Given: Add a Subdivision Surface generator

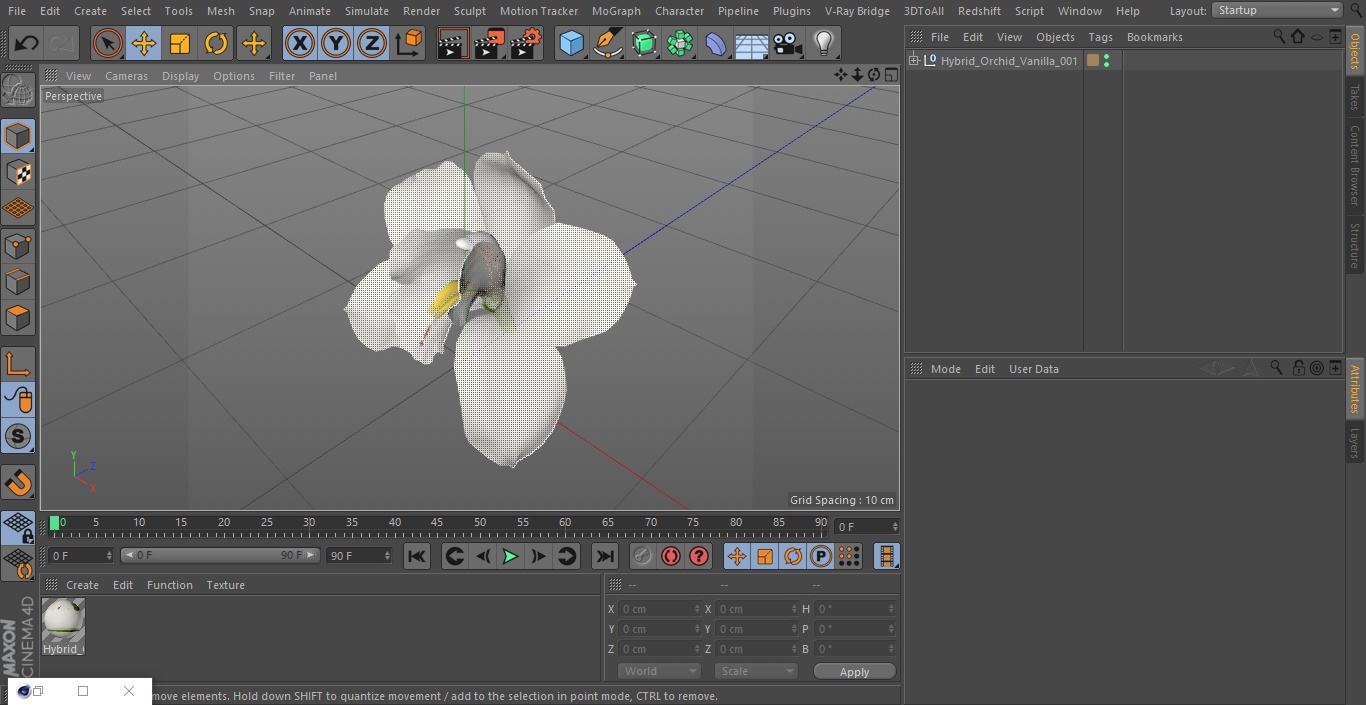Looking at the screenshot, I should (644, 44).
